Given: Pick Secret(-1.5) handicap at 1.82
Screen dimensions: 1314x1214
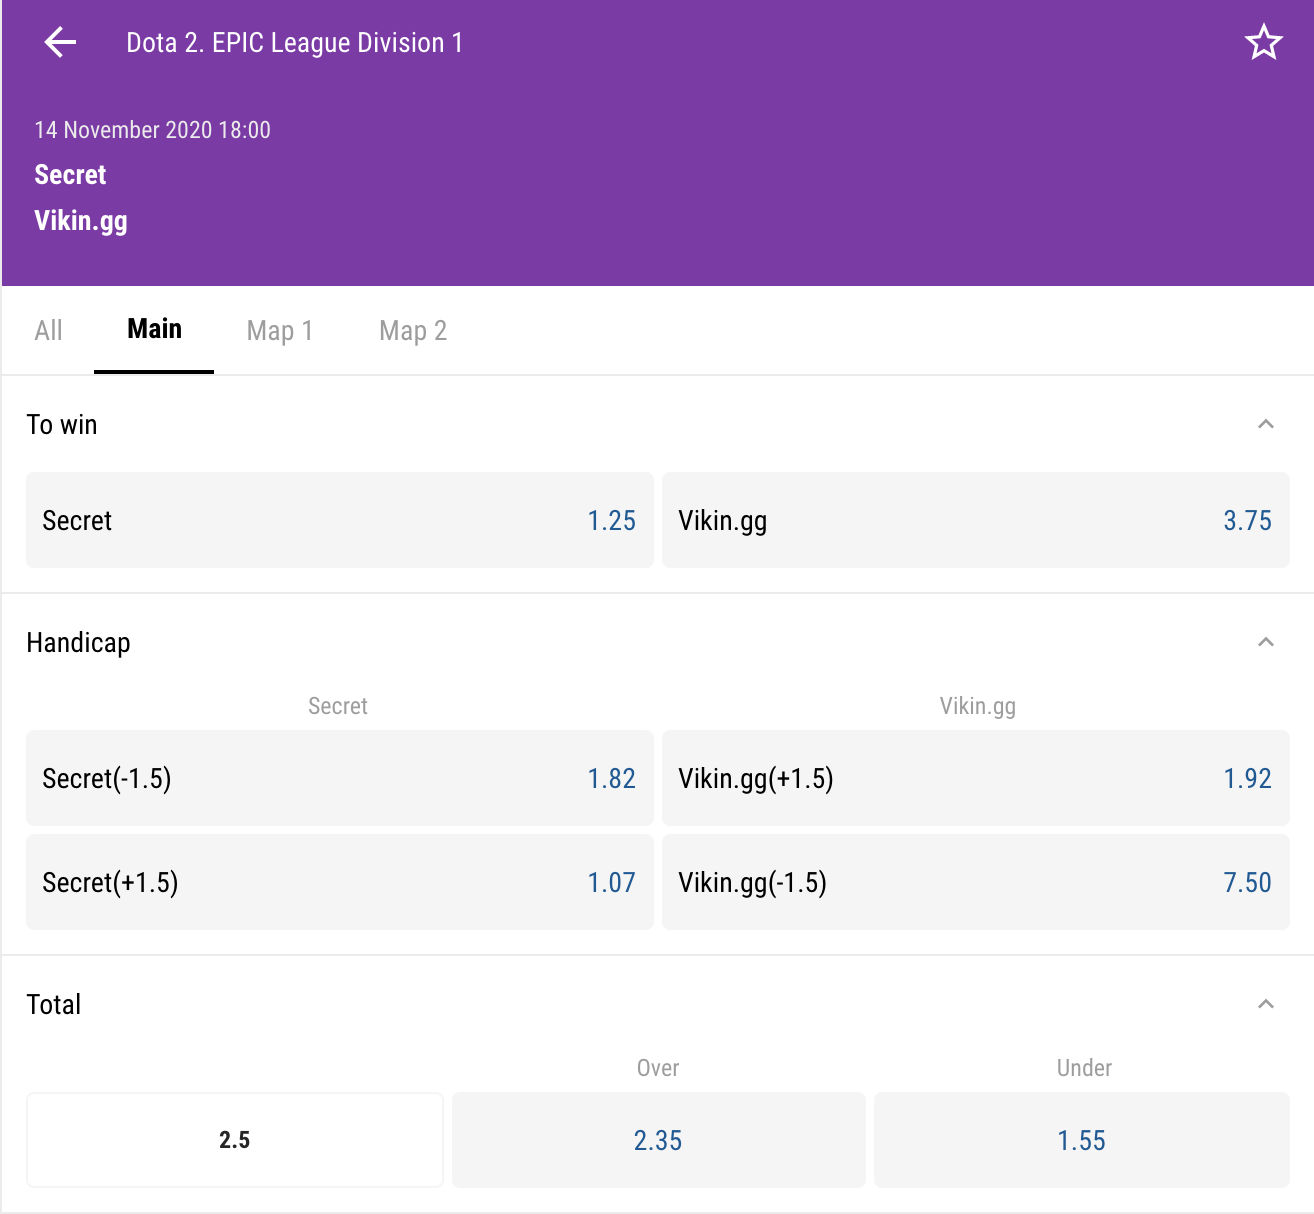Looking at the screenshot, I should (340, 778).
